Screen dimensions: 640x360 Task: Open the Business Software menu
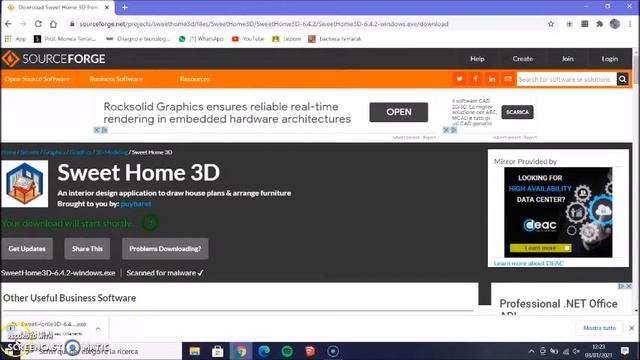pyautogui.click(x=116, y=79)
